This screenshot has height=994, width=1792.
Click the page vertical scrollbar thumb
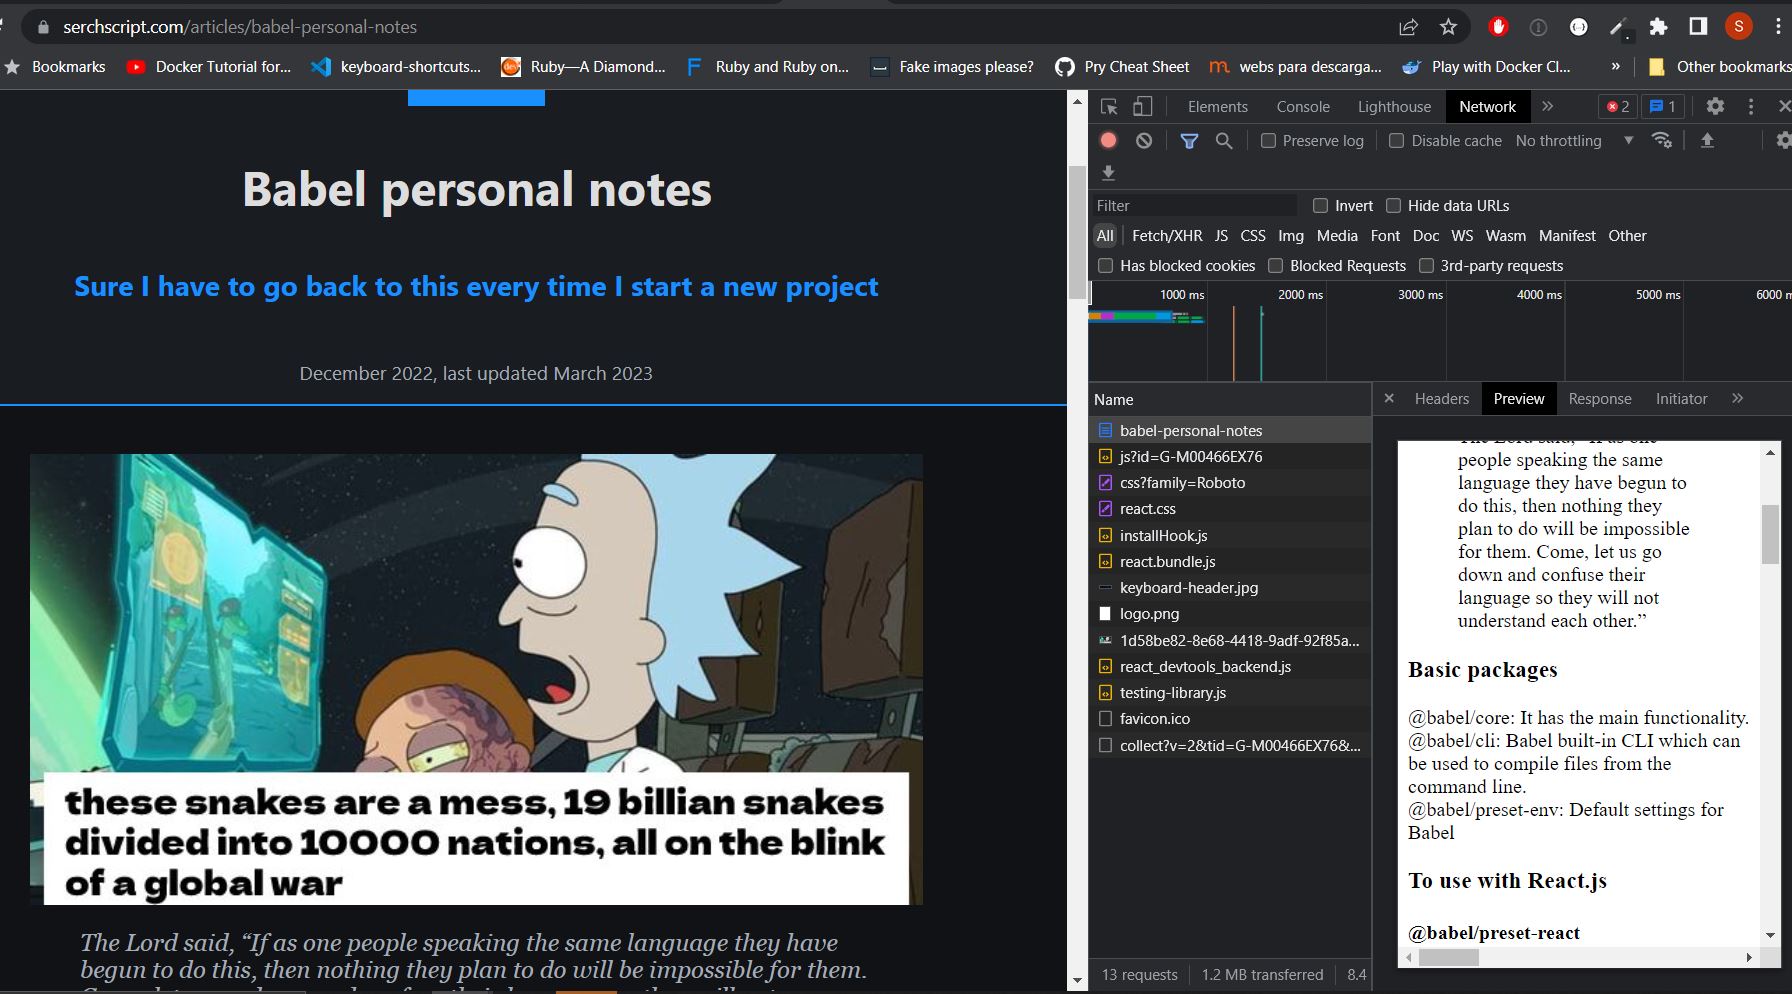[x=1077, y=233]
